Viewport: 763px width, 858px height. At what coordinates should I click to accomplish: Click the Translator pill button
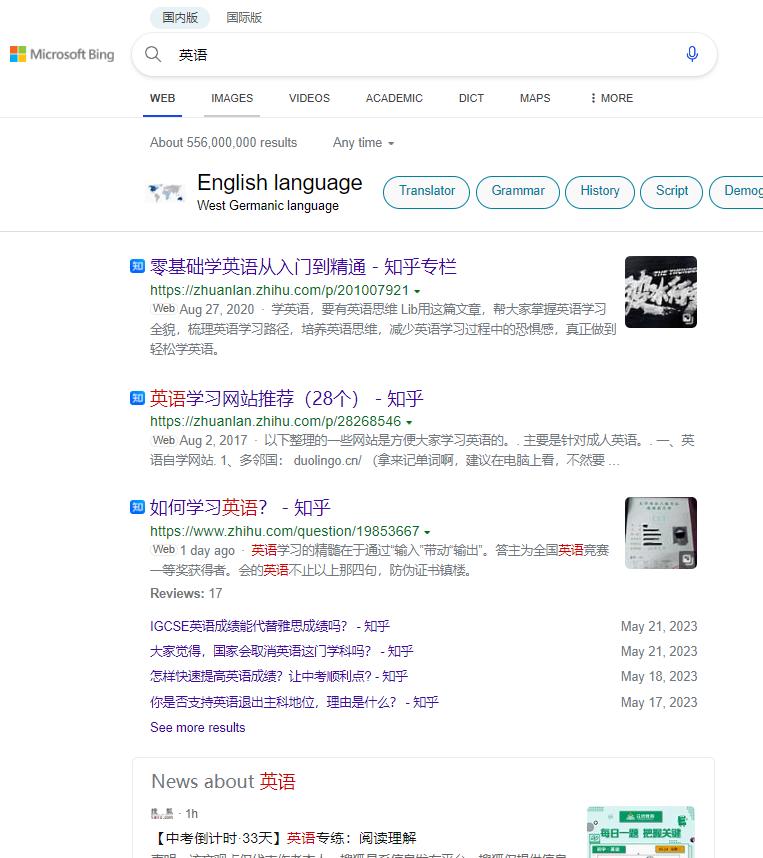coord(426,192)
